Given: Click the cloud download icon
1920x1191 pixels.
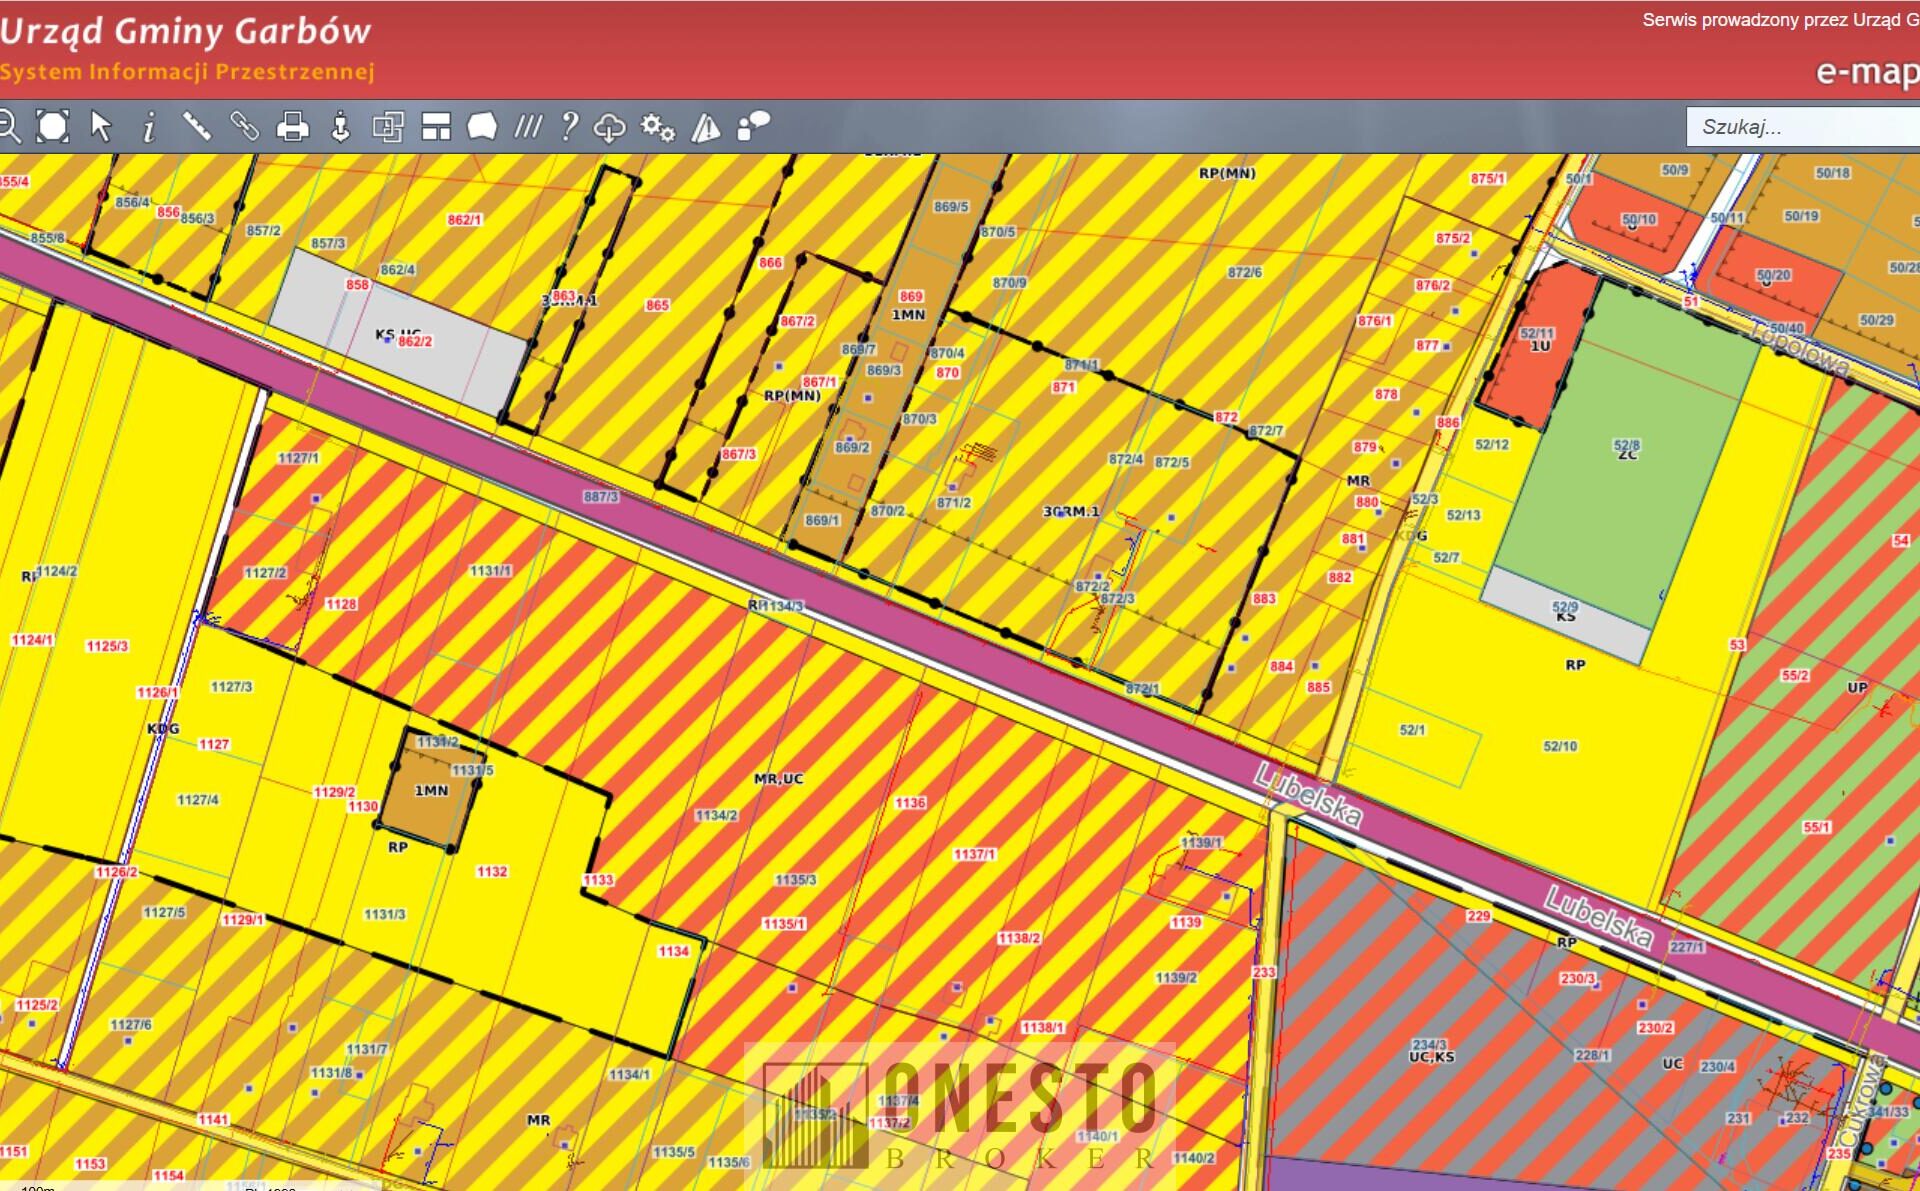Looking at the screenshot, I should pos(609,127).
